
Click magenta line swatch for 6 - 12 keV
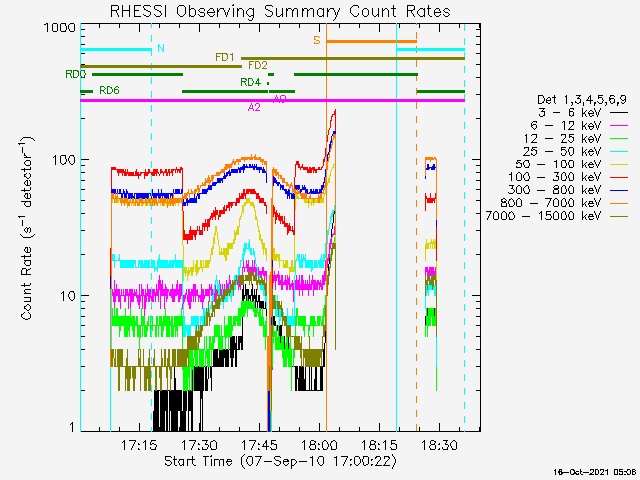(x=619, y=126)
